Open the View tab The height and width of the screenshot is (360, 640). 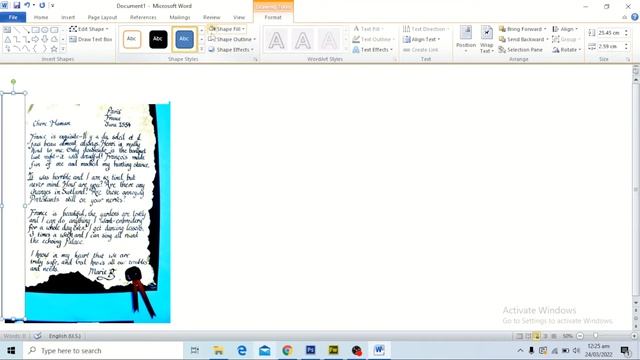[239, 17]
